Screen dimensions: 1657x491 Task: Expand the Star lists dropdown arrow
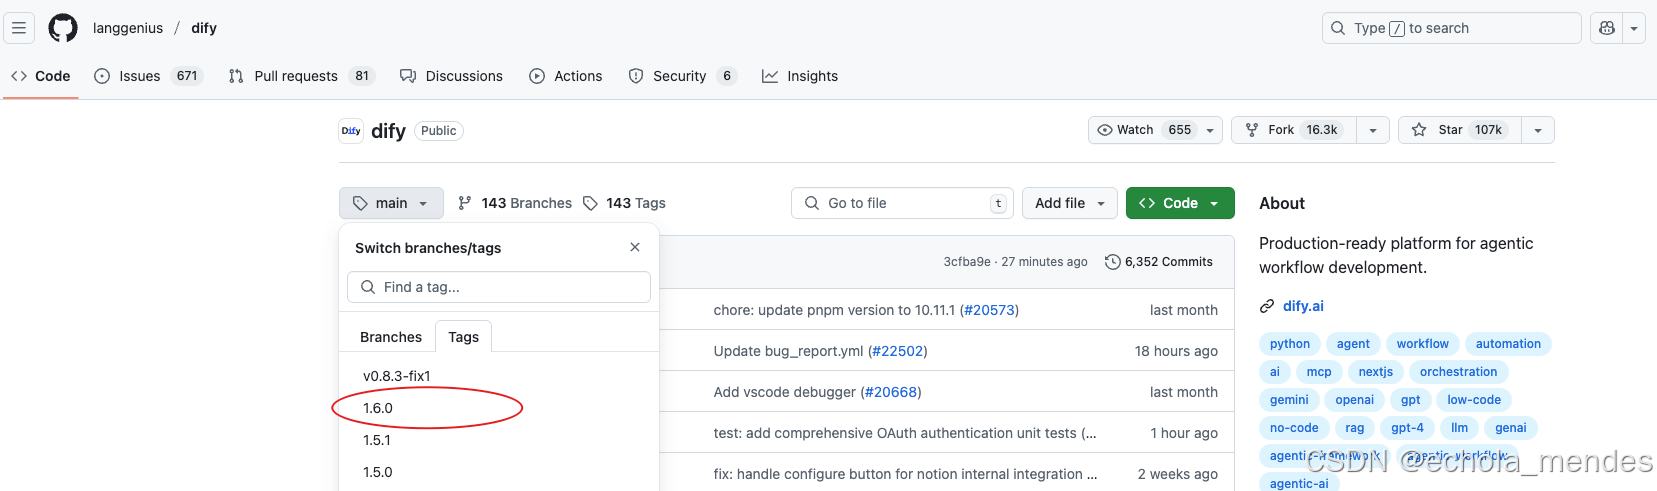pyautogui.click(x=1538, y=130)
